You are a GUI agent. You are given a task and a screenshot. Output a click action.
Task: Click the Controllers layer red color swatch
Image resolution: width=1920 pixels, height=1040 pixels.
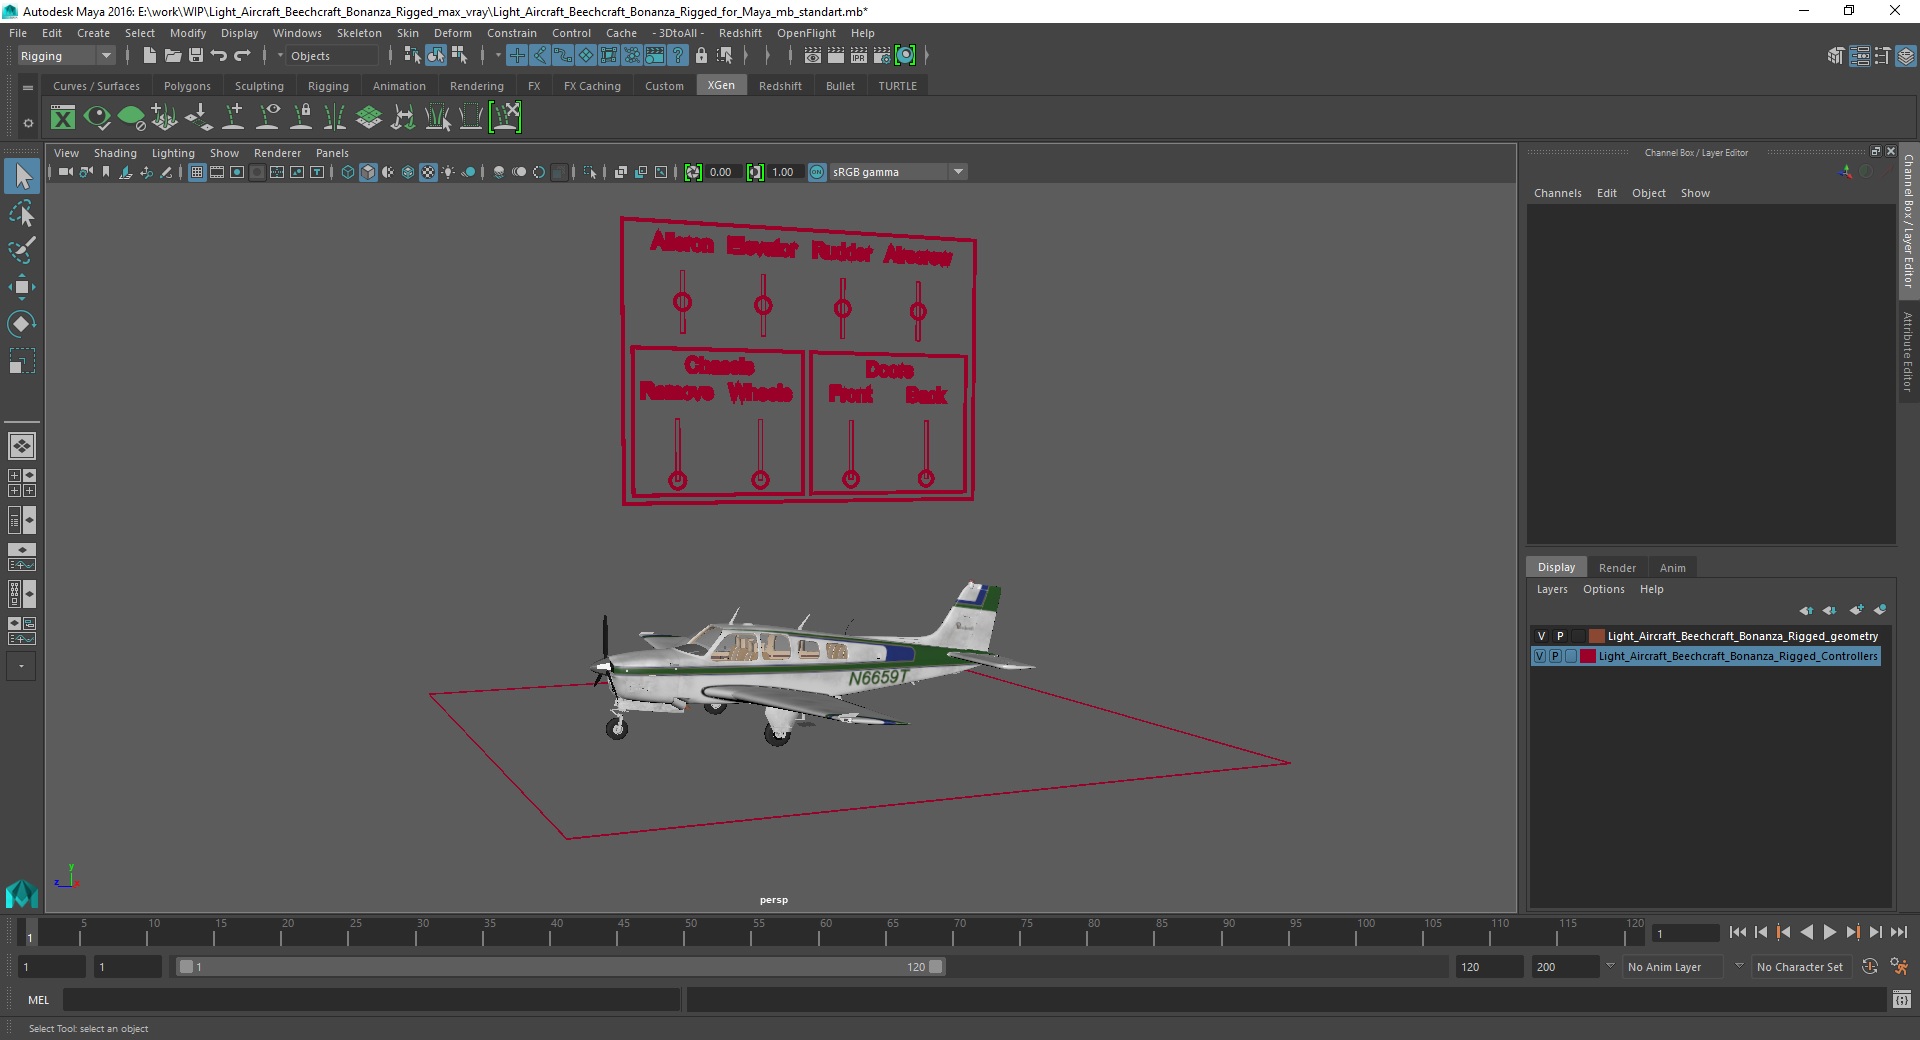[x=1587, y=656]
